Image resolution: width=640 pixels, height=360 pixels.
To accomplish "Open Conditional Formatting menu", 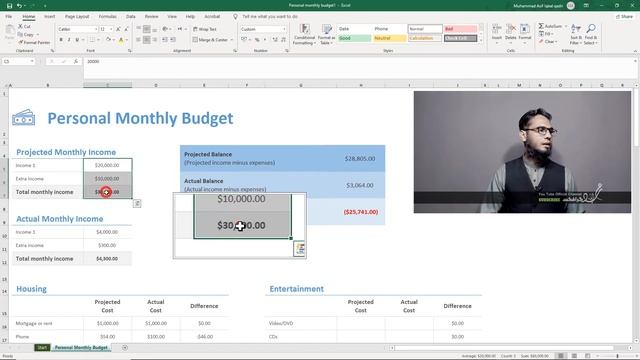I will tap(304, 34).
